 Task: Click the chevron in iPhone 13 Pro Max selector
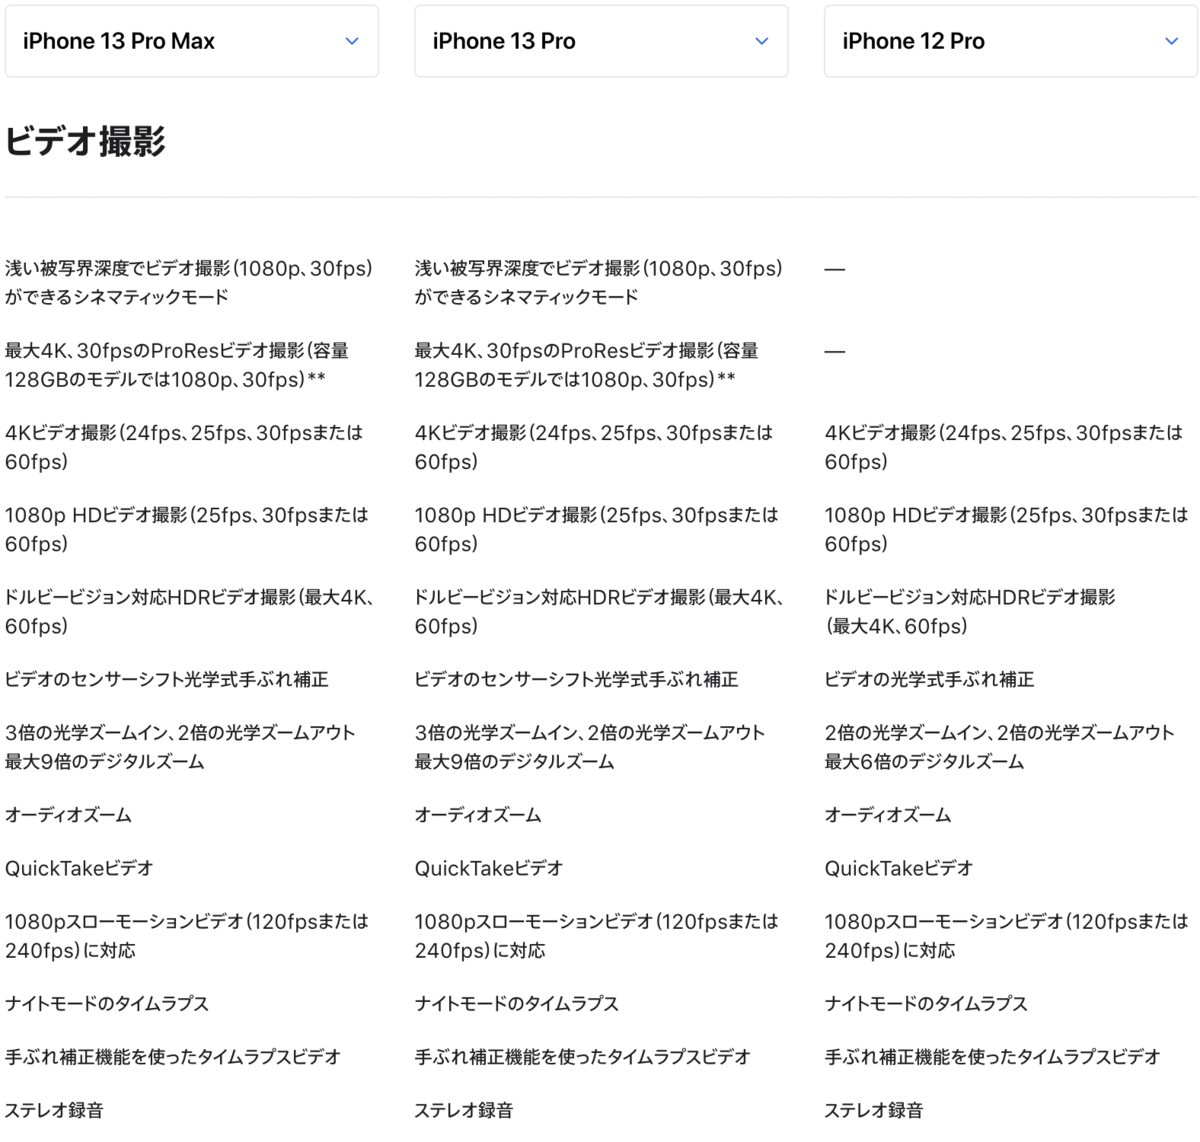(352, 41)
